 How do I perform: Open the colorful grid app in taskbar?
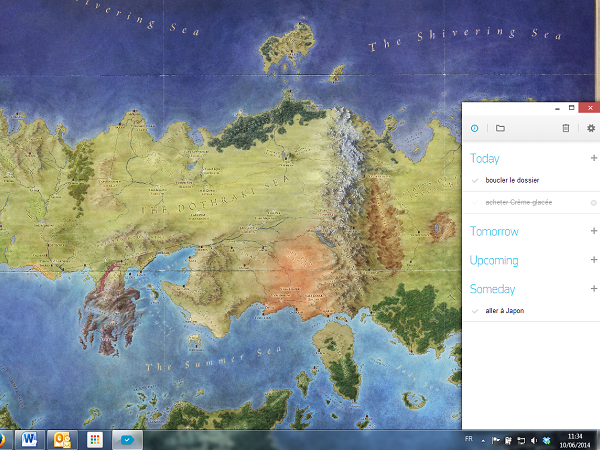click(x=95, y=439)
